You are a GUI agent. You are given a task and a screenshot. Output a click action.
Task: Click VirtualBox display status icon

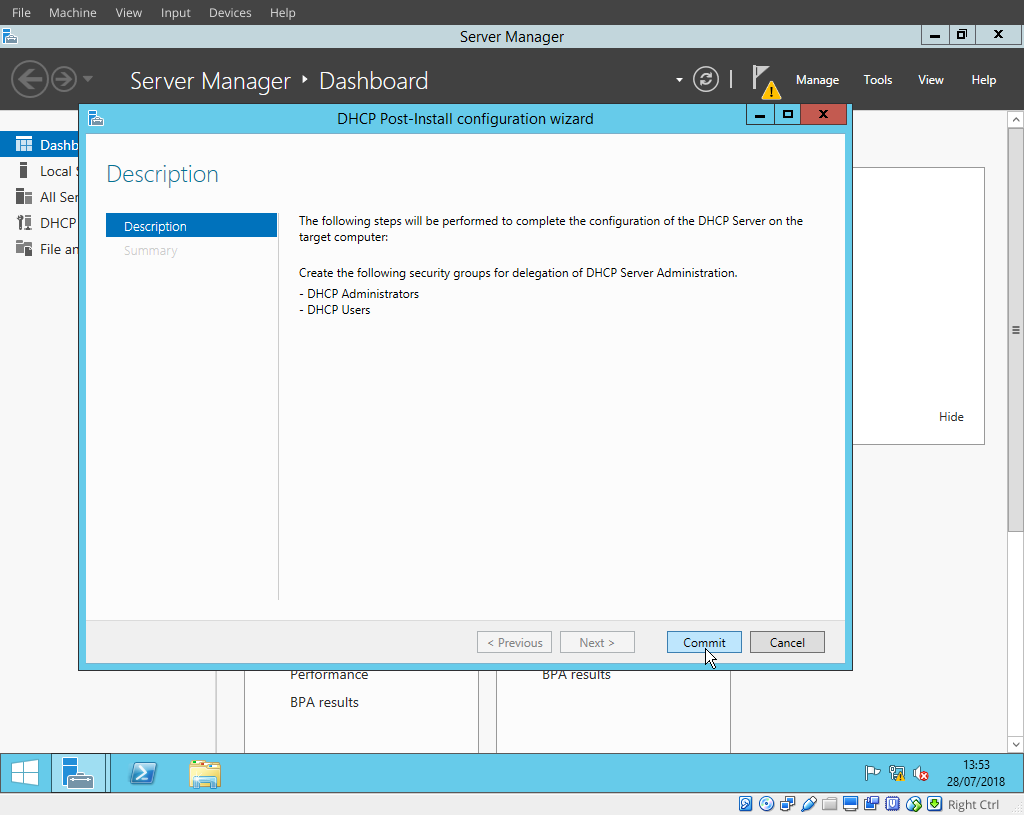(850, 804)
